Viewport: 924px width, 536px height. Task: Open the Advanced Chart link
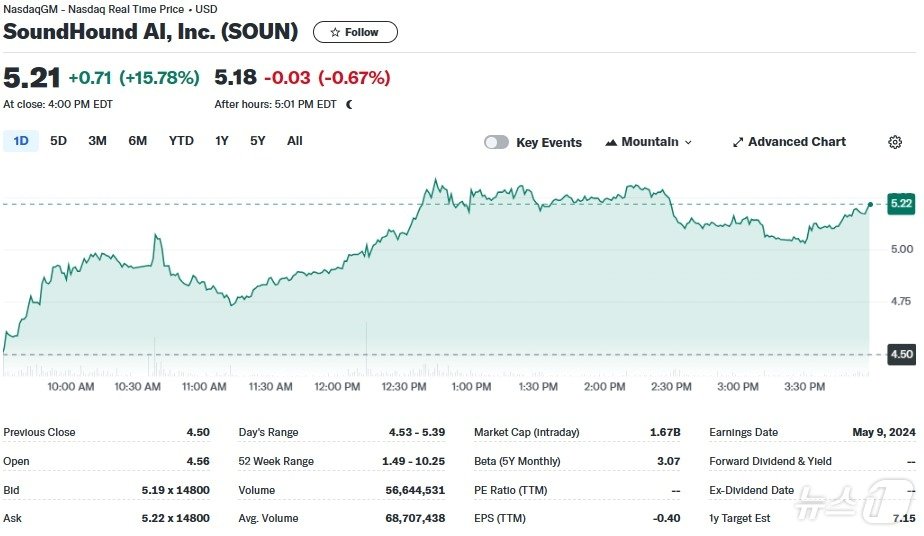pos(796,142)
